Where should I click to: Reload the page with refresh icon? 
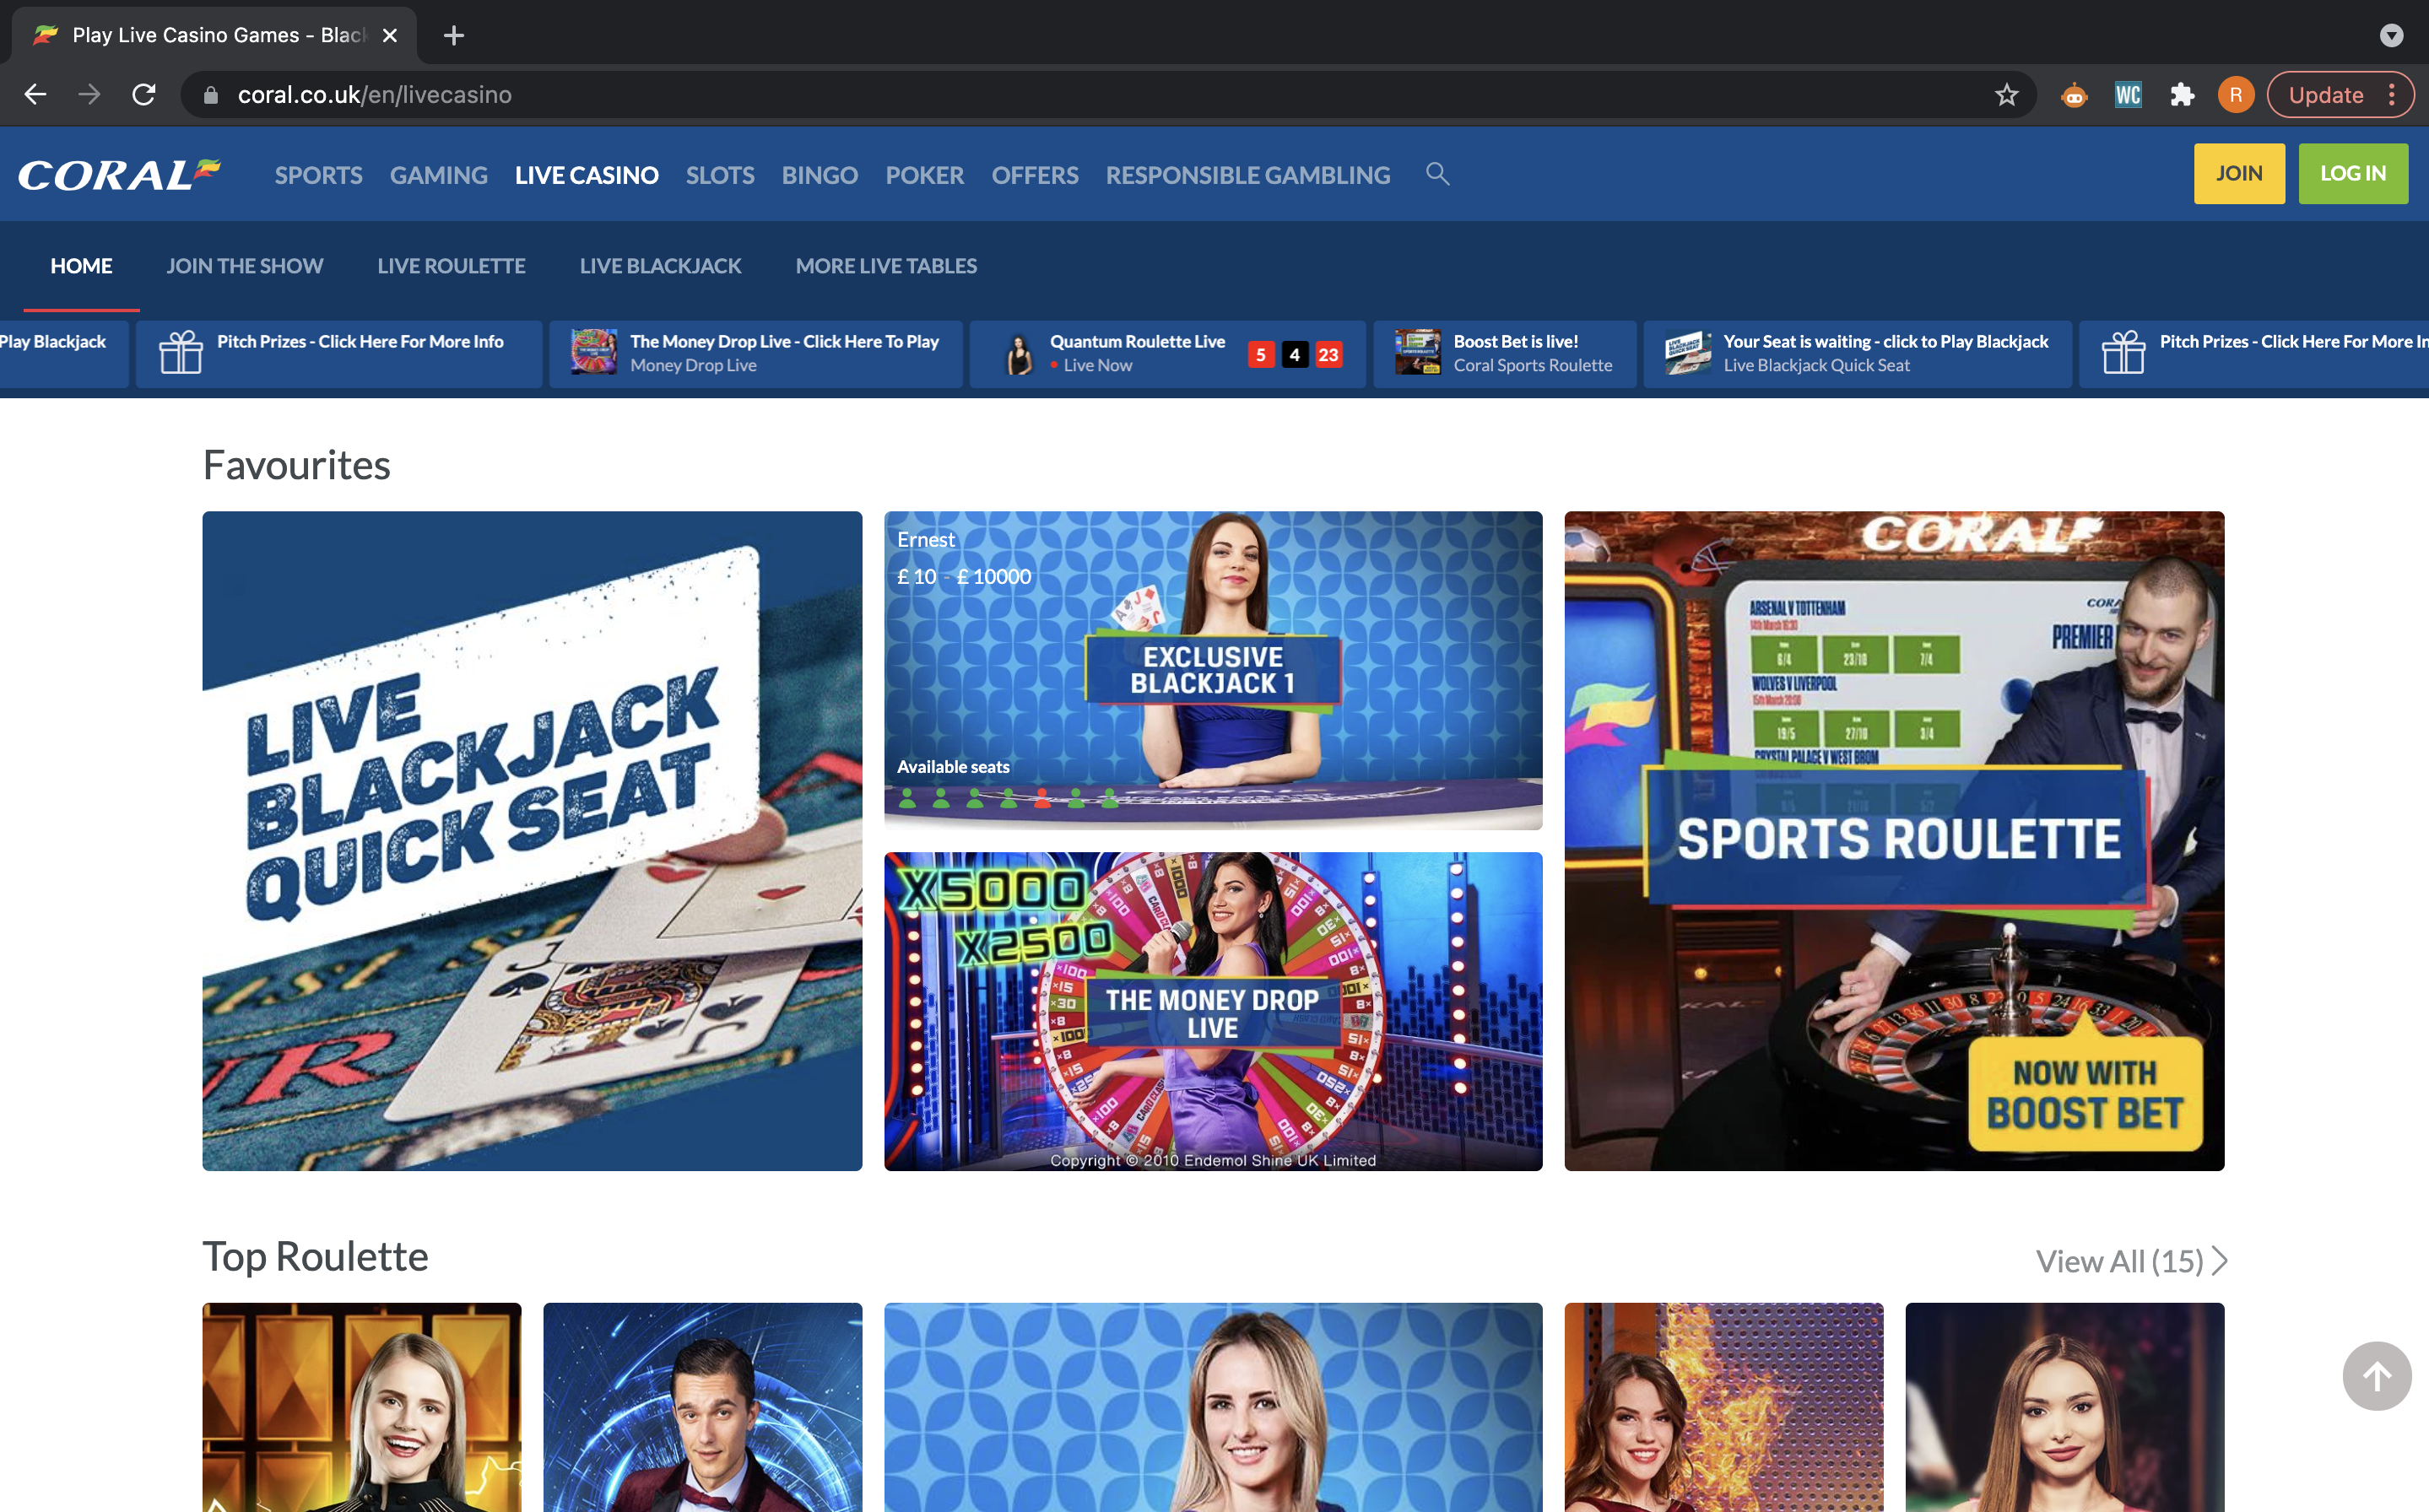(144, 95)
